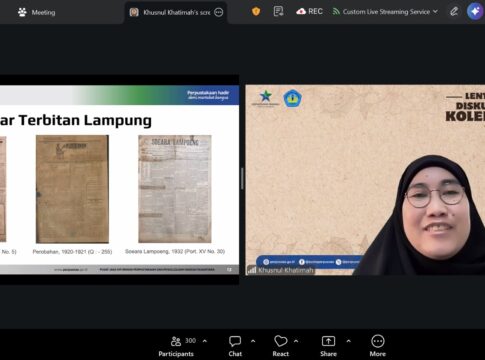Click the 'Soeara Lampoeng, 1932' caption

175,251
